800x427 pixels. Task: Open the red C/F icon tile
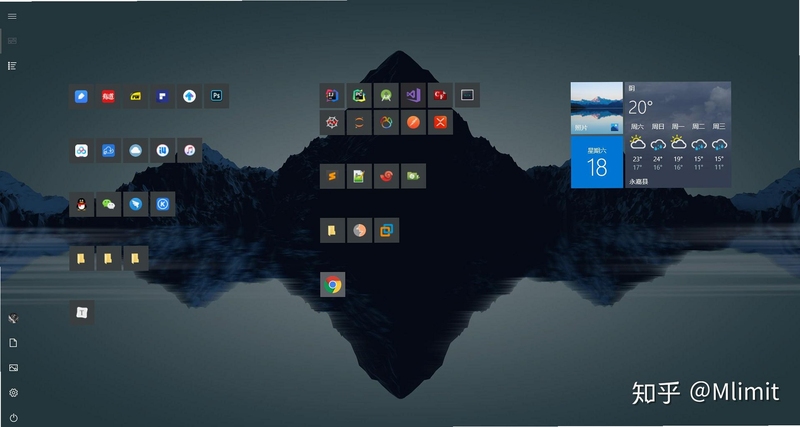[440, 95]
